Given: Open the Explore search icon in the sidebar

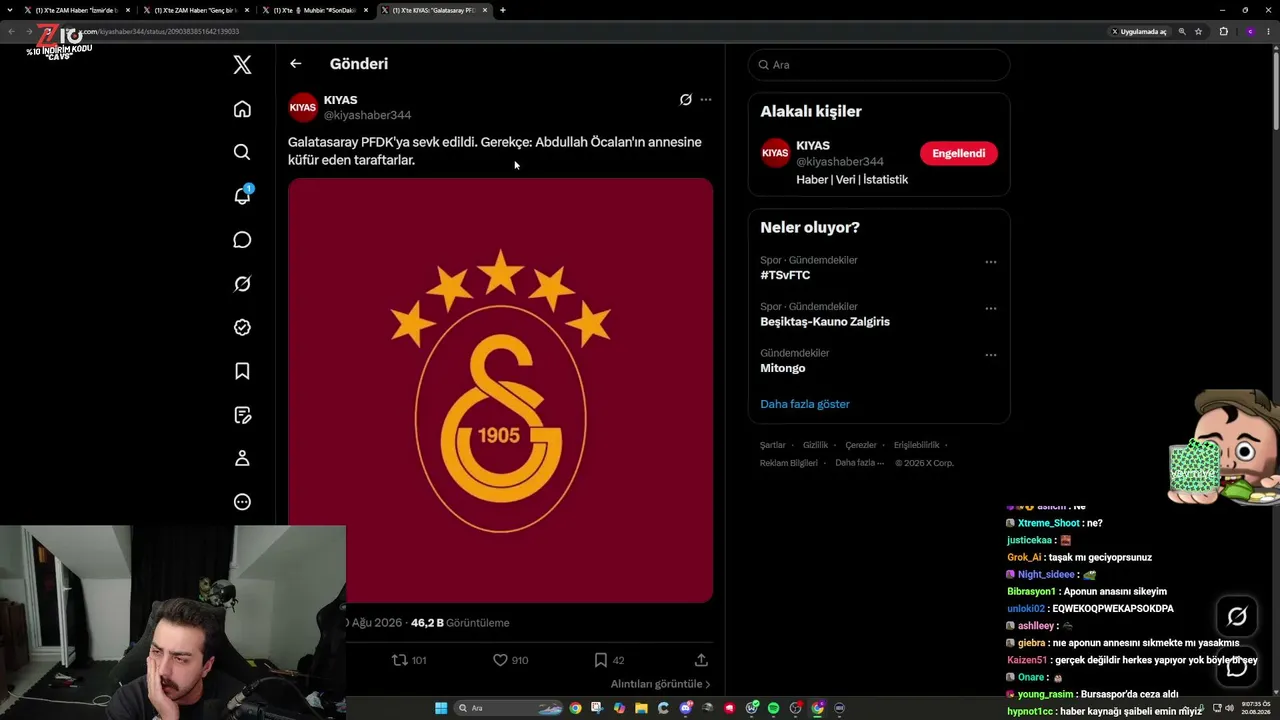Looking at the screenshot, I should tap(242, 152).
